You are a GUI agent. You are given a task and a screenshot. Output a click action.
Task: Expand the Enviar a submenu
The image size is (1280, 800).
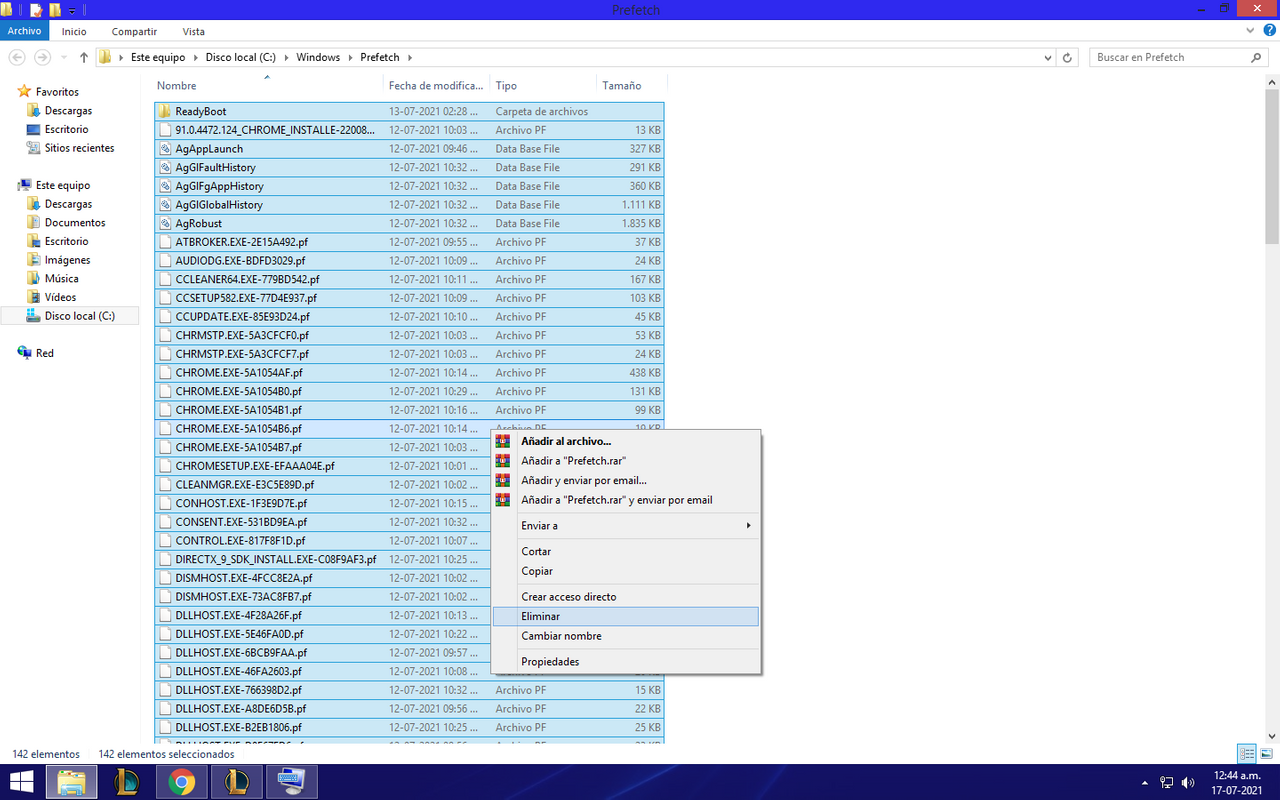tap(748, 526)
